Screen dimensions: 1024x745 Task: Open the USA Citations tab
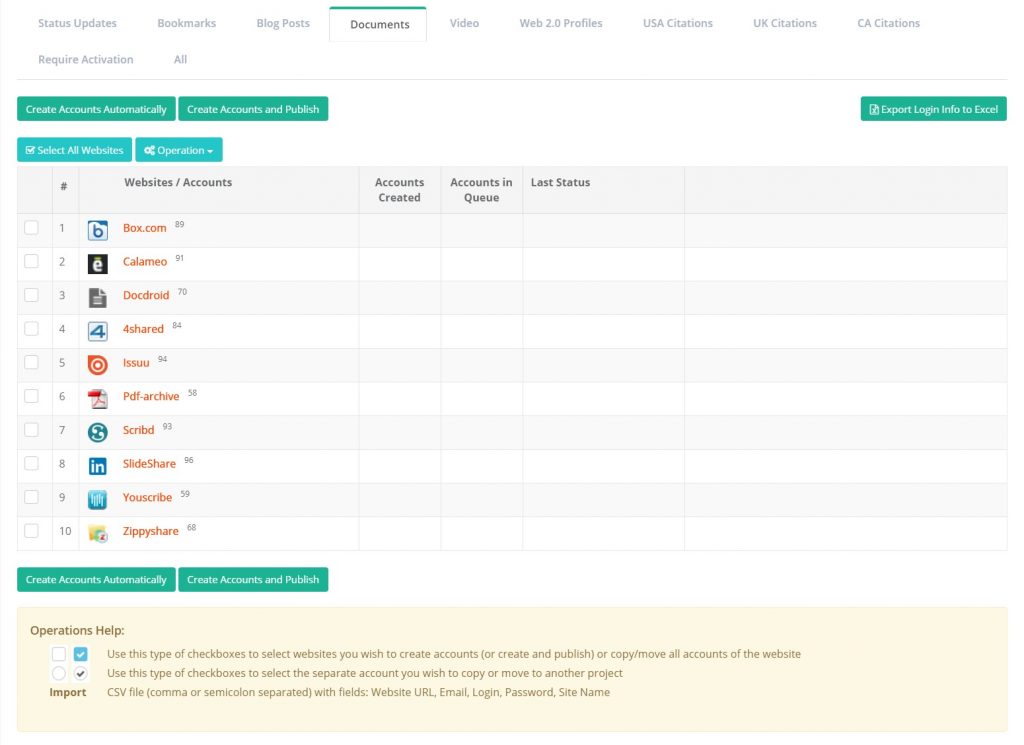(x=677, y=23)
